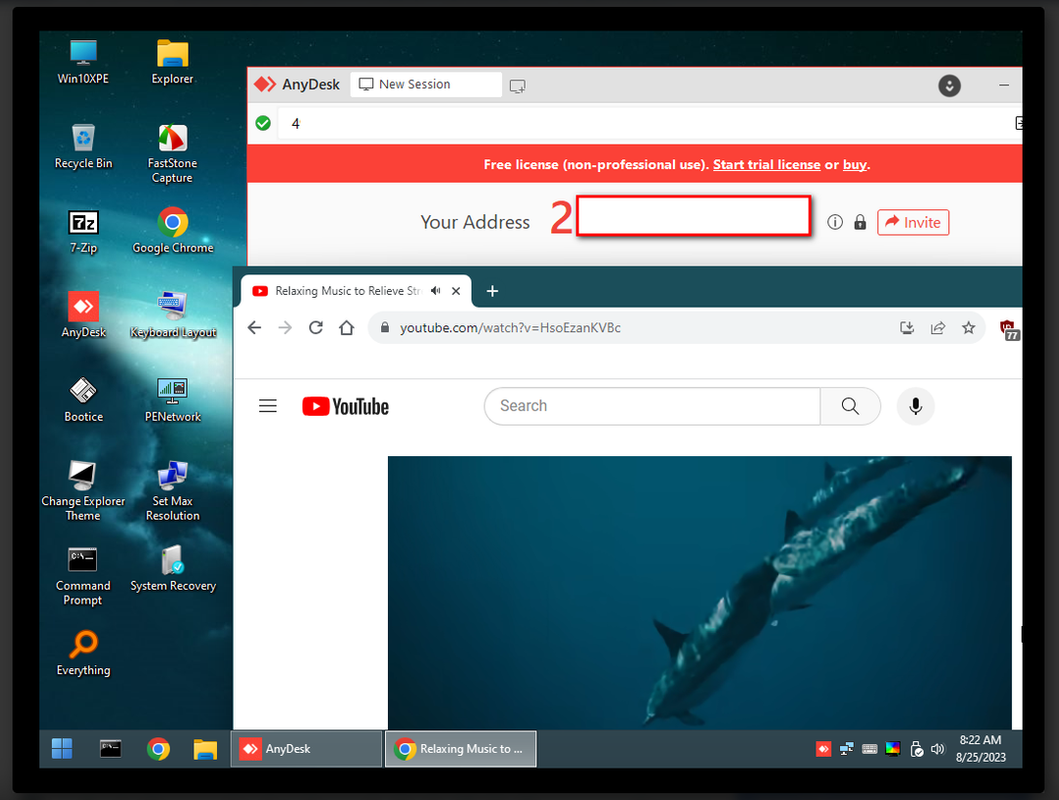
Task: Launch Google Chrome from desktop shortcut
Action: tap(172, 231)
